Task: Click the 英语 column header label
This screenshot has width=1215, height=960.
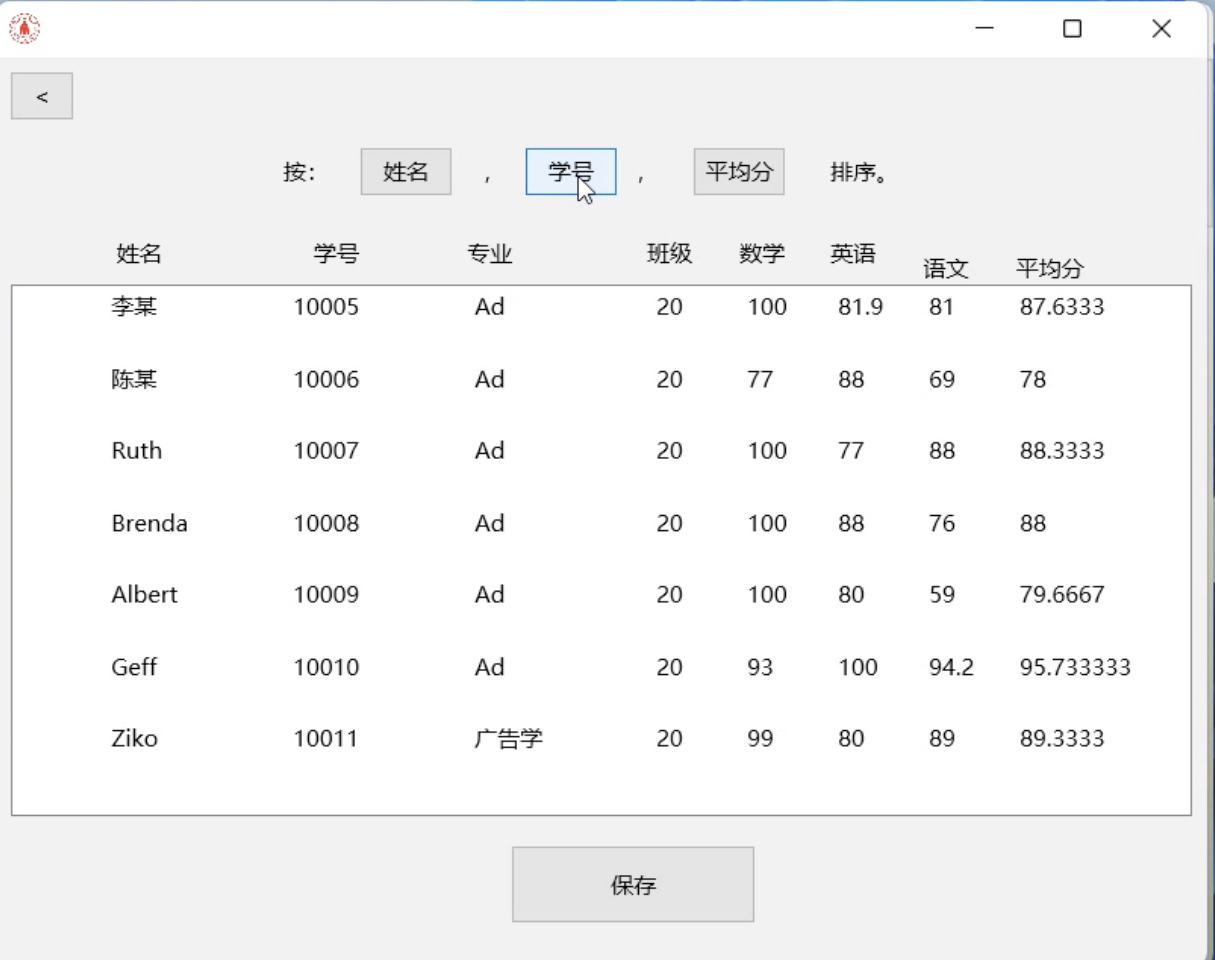Action: tap(852, 254)
